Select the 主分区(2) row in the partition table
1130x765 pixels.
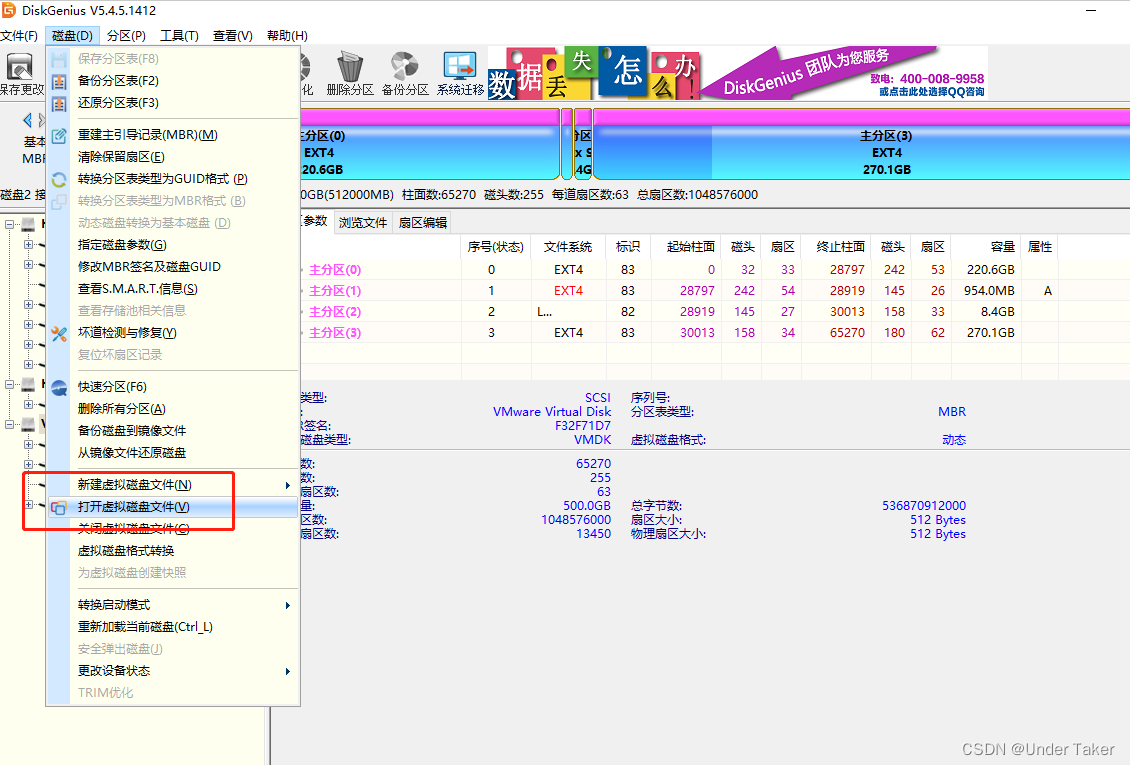[678, 312]
